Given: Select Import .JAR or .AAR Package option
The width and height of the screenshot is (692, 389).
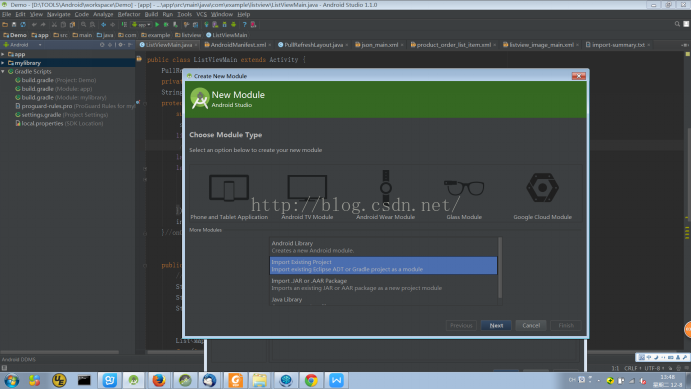Looking at the screenshot, I should point(383,284).
